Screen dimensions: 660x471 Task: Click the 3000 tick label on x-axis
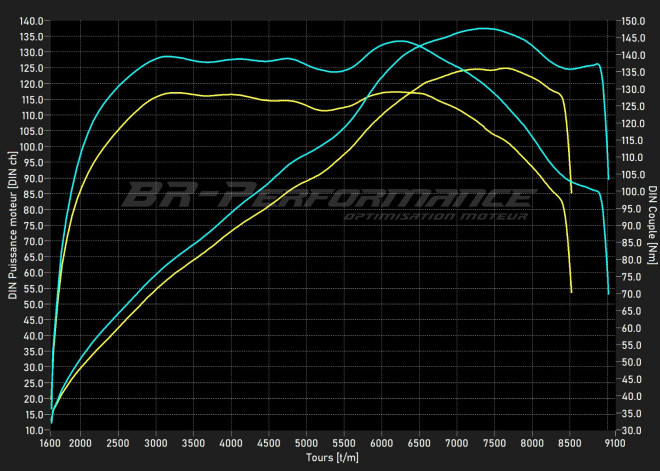(x=156, y=443)
